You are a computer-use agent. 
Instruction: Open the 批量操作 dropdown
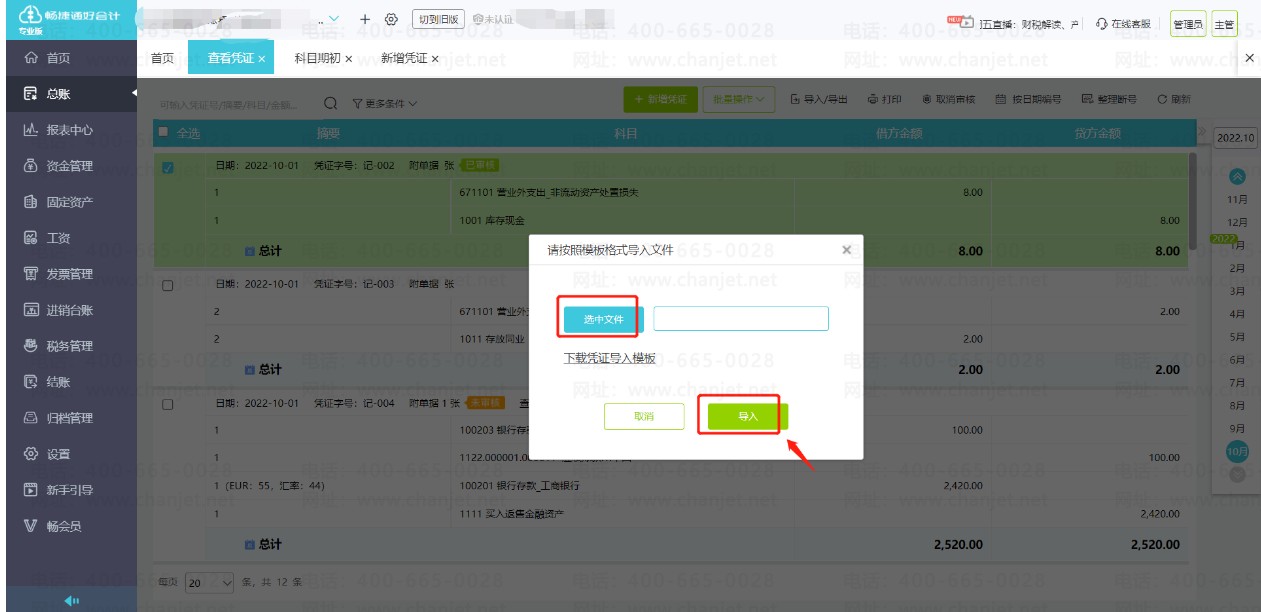click(739, 99)
